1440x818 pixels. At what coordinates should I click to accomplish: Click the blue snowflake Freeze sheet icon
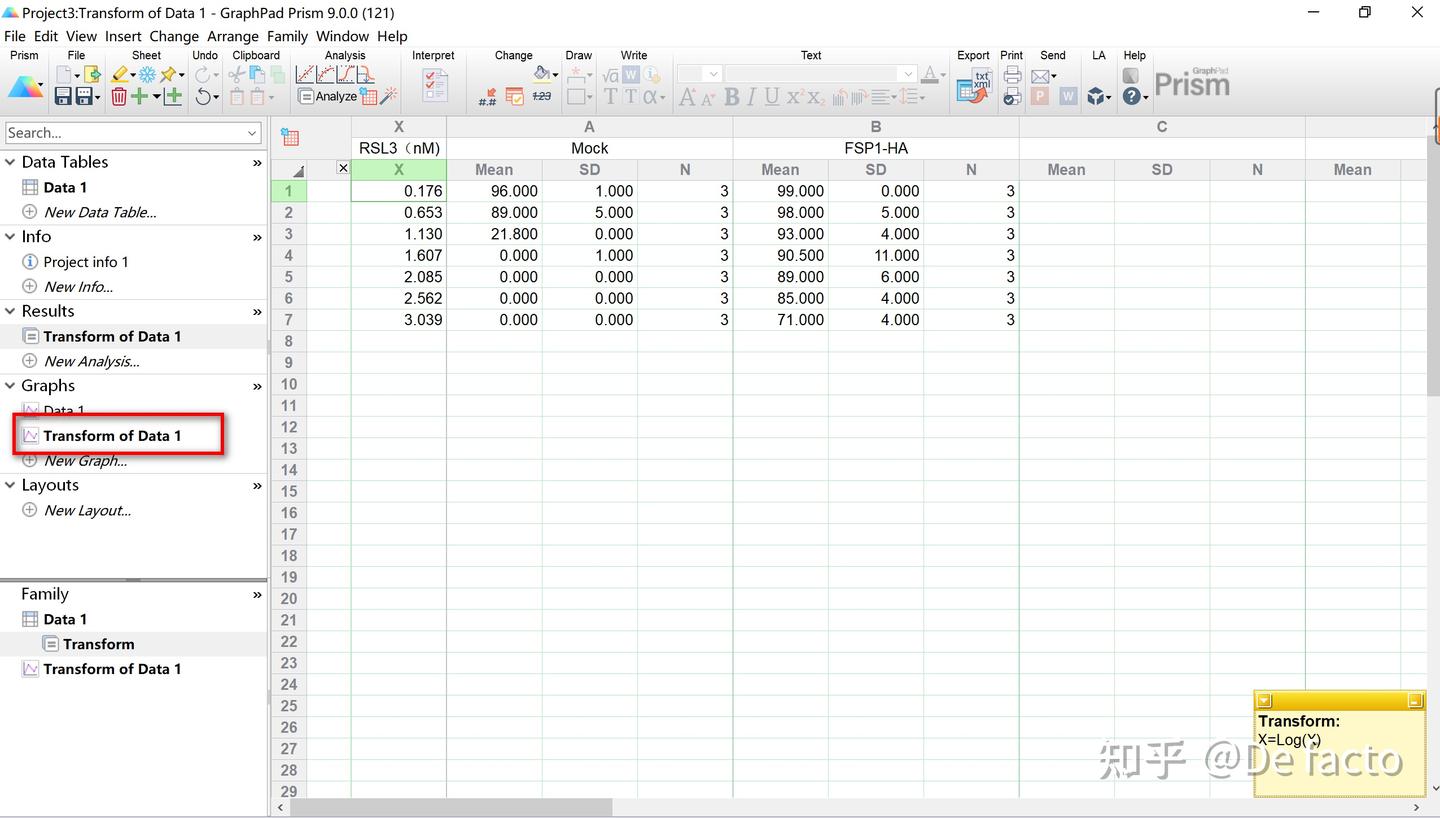[147, 74]
